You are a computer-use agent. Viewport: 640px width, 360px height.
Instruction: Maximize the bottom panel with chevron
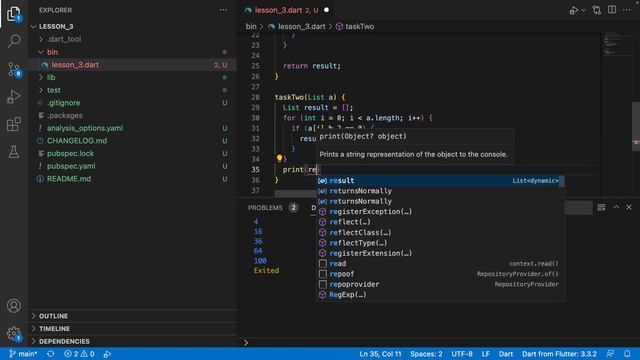coord(616,207)
